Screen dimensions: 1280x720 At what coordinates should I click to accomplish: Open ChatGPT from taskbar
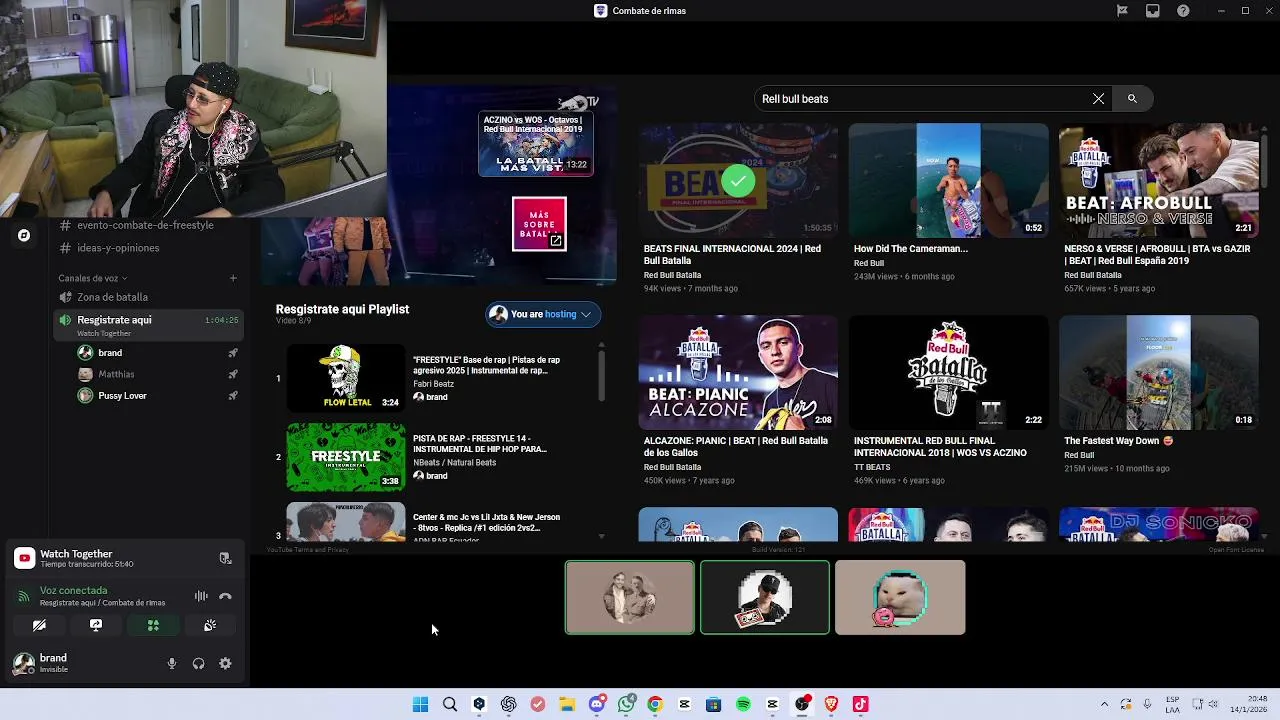pos(508,704)
